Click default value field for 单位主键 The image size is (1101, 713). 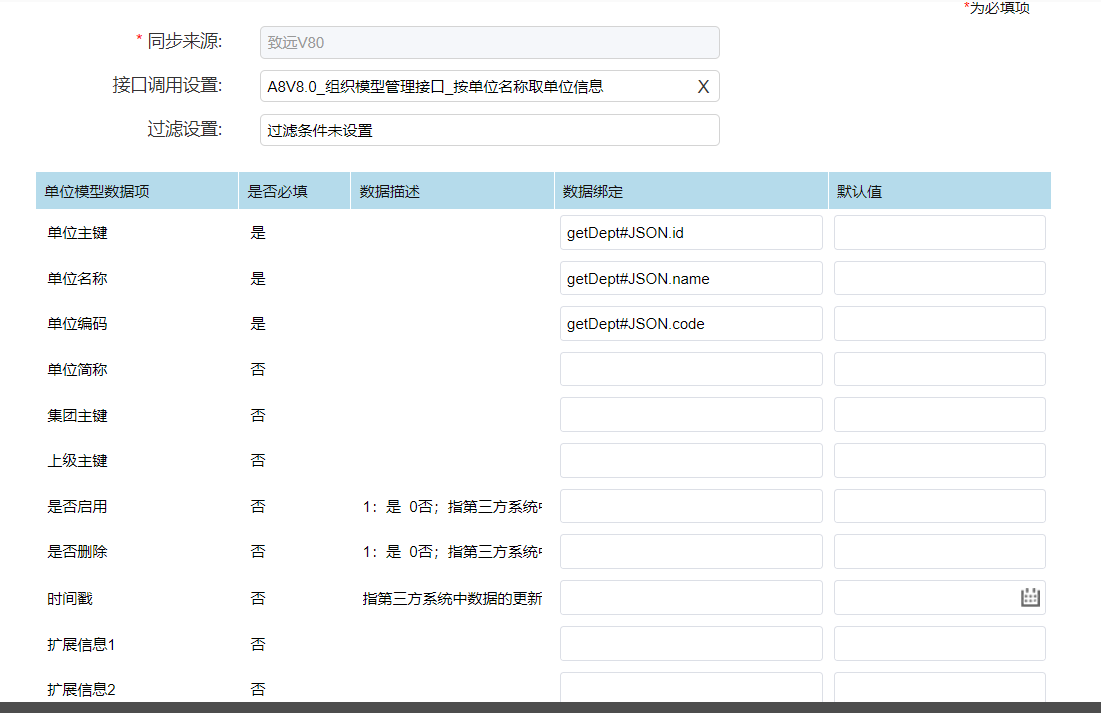(x=939, y=233)
